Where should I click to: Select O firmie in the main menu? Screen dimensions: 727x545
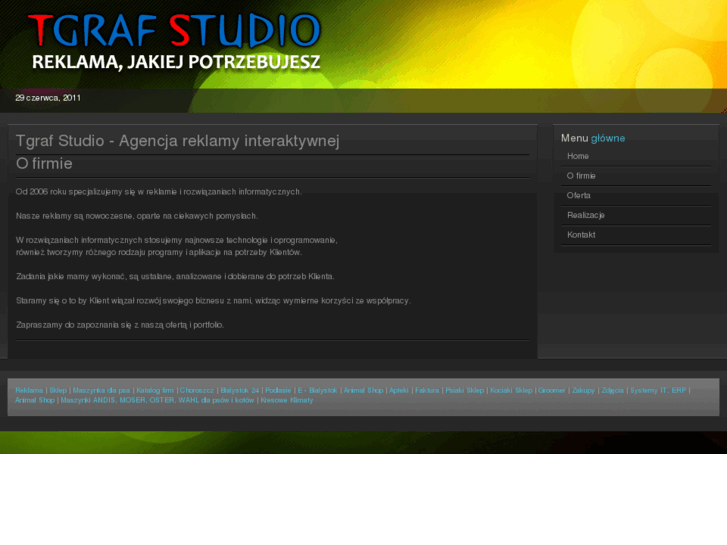pyautogui.click(x=581, y=176)
